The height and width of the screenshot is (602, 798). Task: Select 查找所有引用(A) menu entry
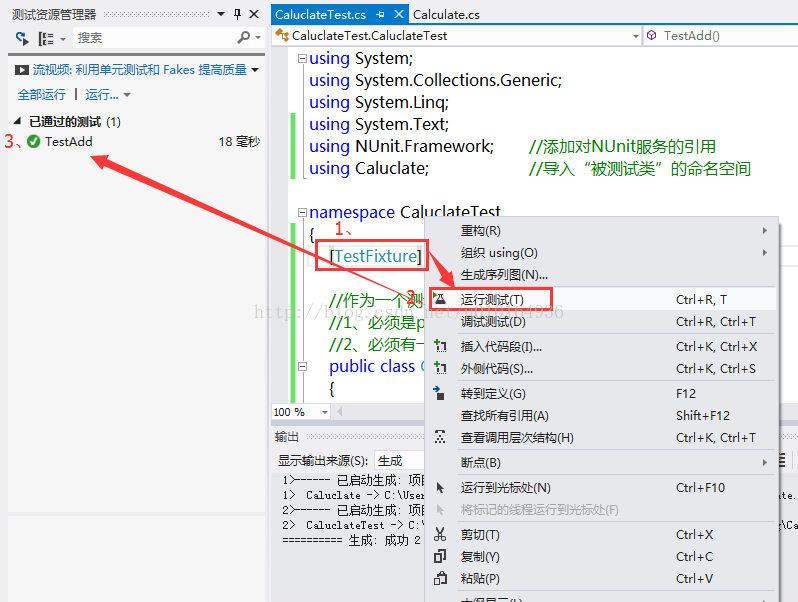coord(602,416)
